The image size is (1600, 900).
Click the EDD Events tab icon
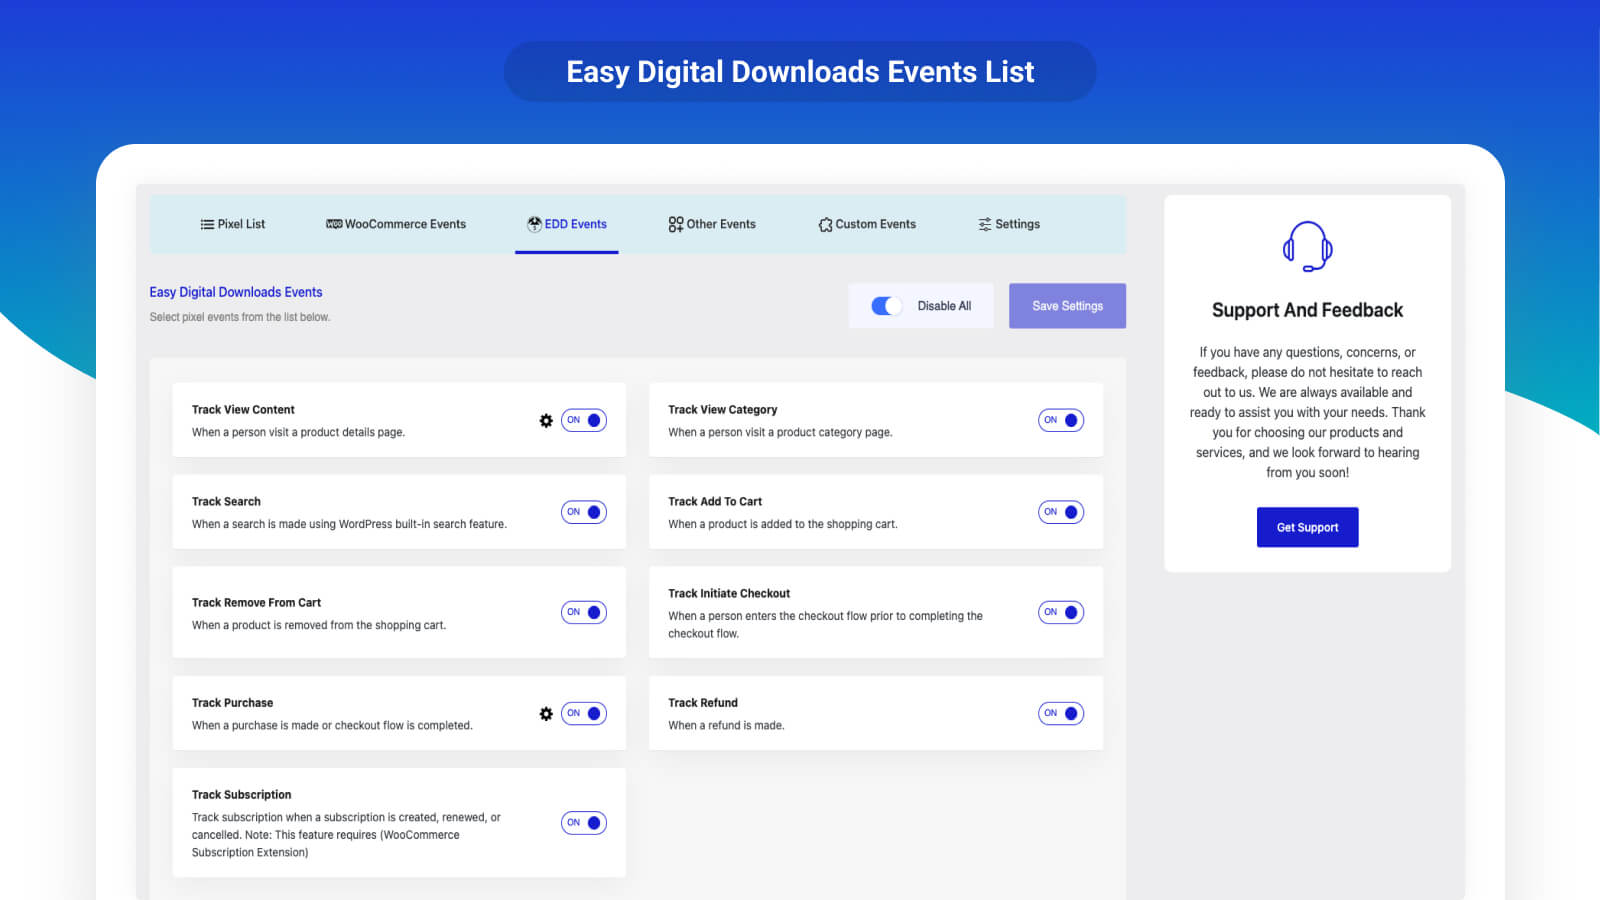coord(535,225)
